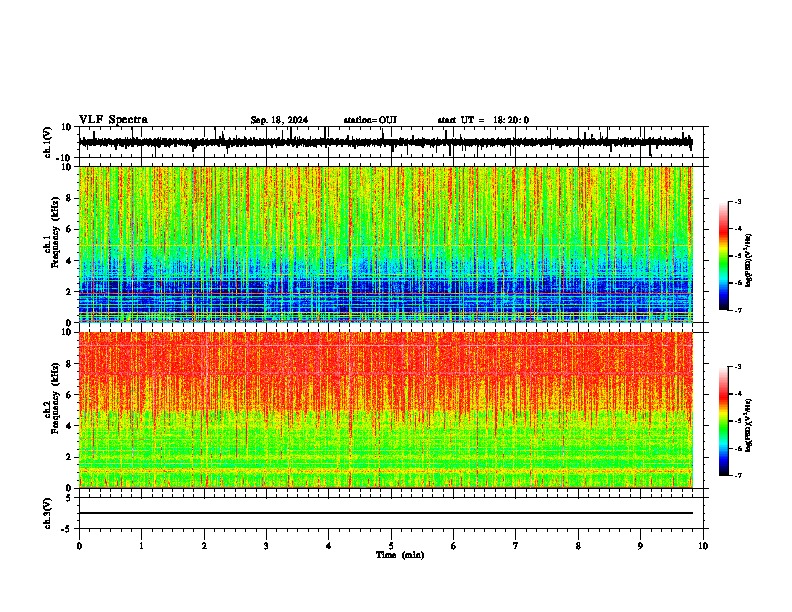This screenshot has width=792, height=612.
Task: Select the date text "Sep. 18, 2024"
Action: 279,120
